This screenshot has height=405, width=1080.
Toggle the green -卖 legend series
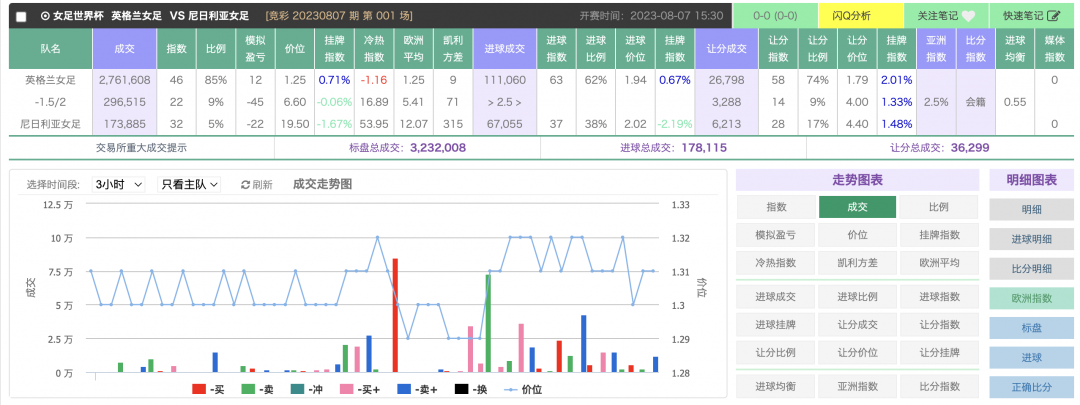pyautogui.click(x=258, y=390)
